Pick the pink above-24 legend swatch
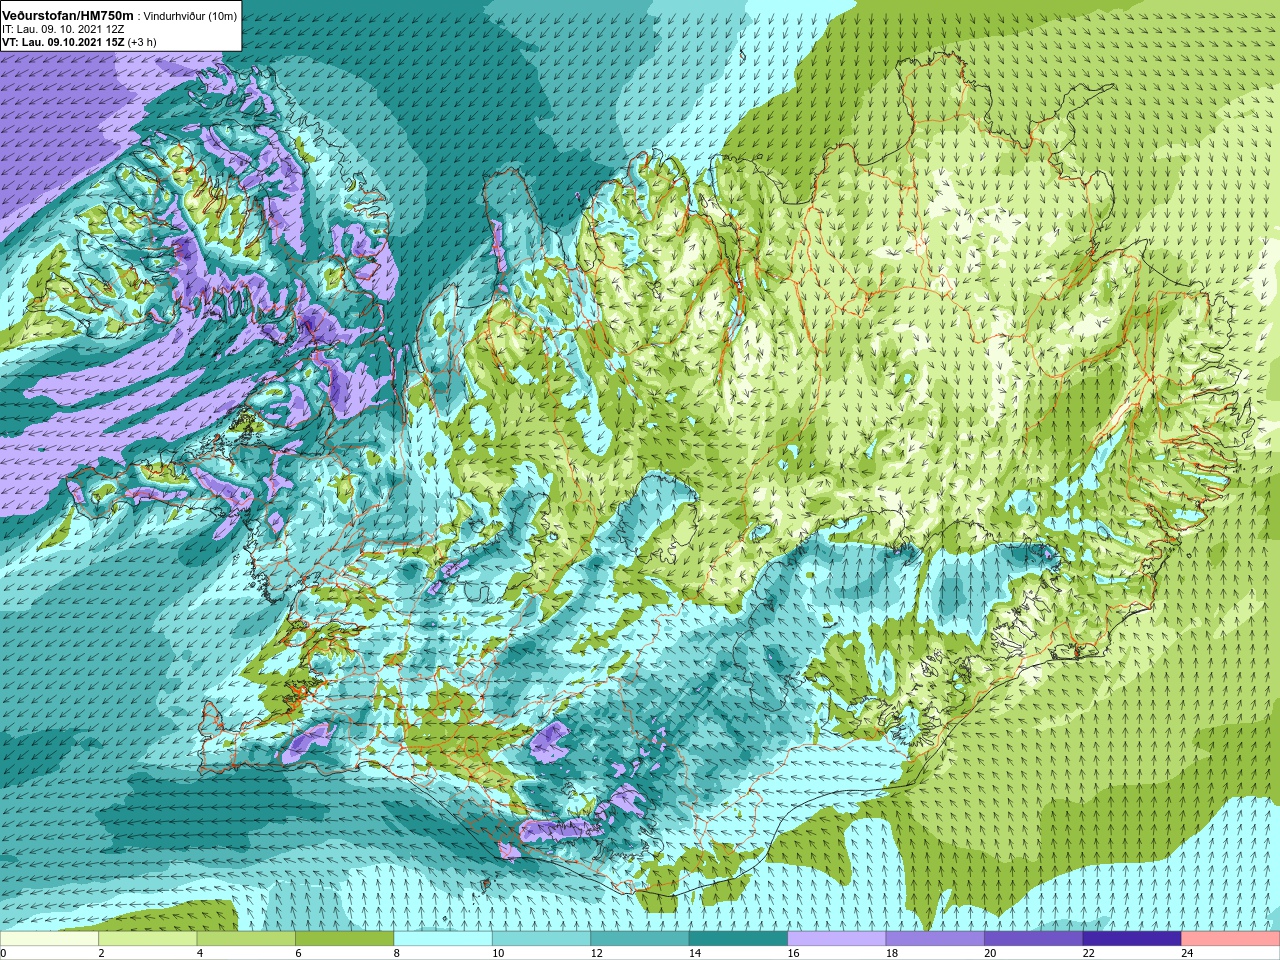 1231,939
